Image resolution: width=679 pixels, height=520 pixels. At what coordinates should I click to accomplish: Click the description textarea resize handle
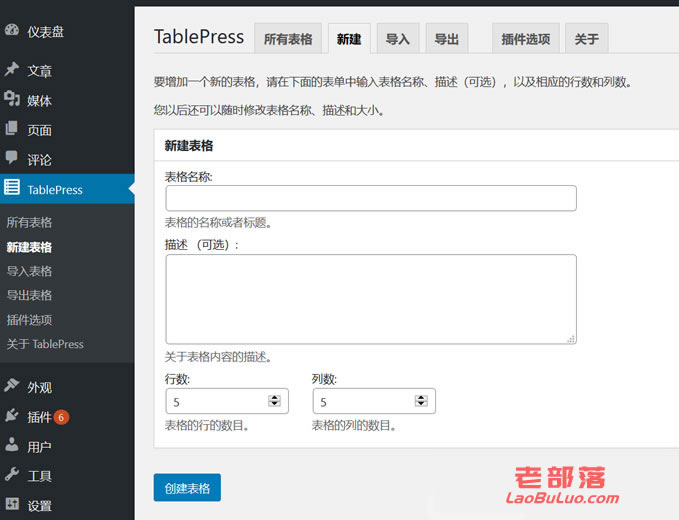571,339
